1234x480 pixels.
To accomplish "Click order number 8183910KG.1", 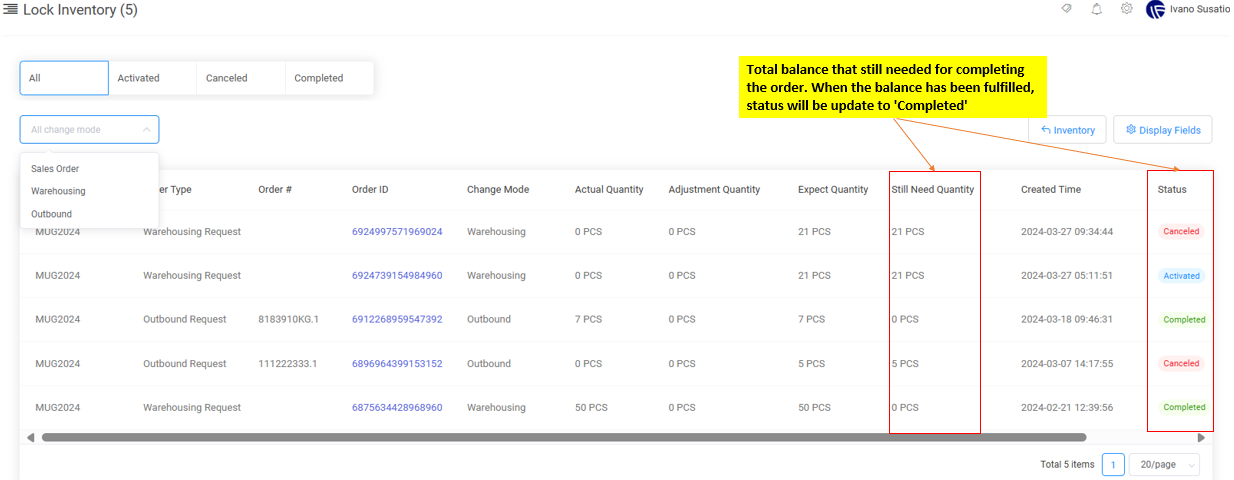I will [288, 319].
